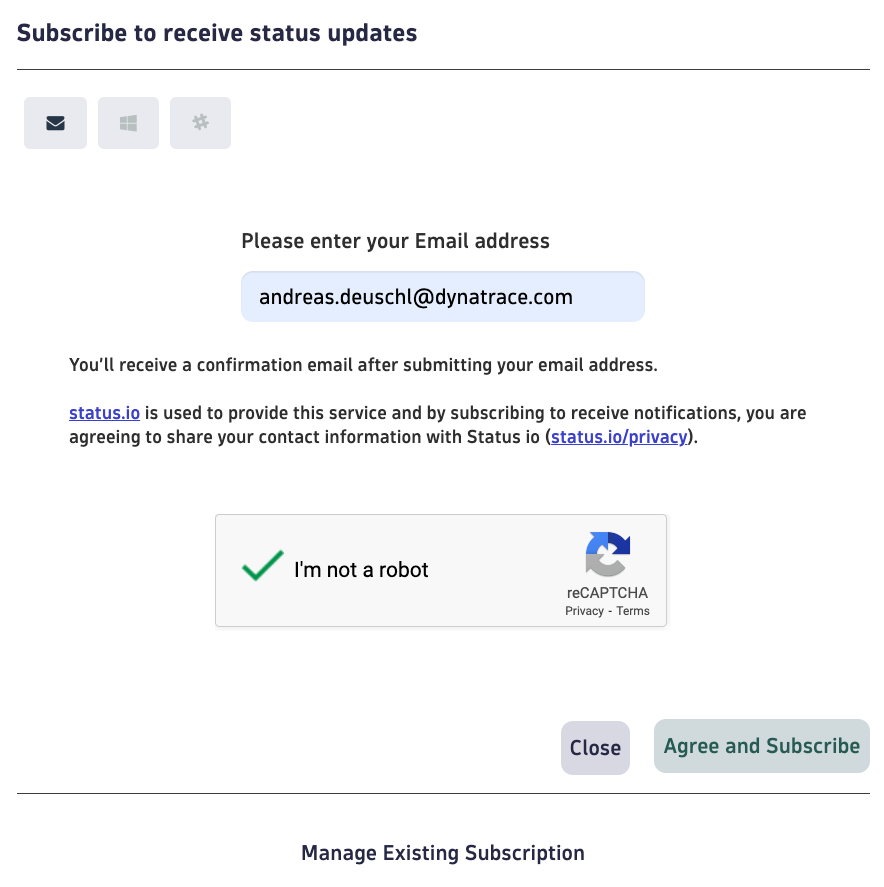Open the status.io link
This screenshot has height=887, width=884.
(x=104, y=412)
